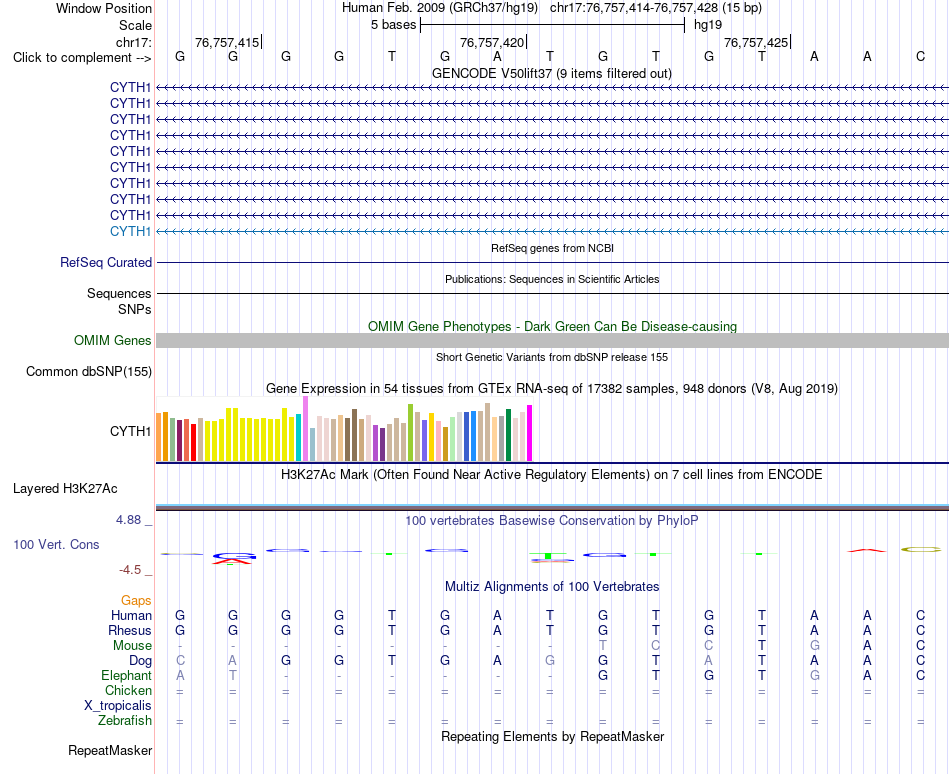Open the 'Gene Expression in 54 tissues from GTEx' title
The width and height of the screenshot is (950, 774).
pyautogui.click(x=552, y=389)
